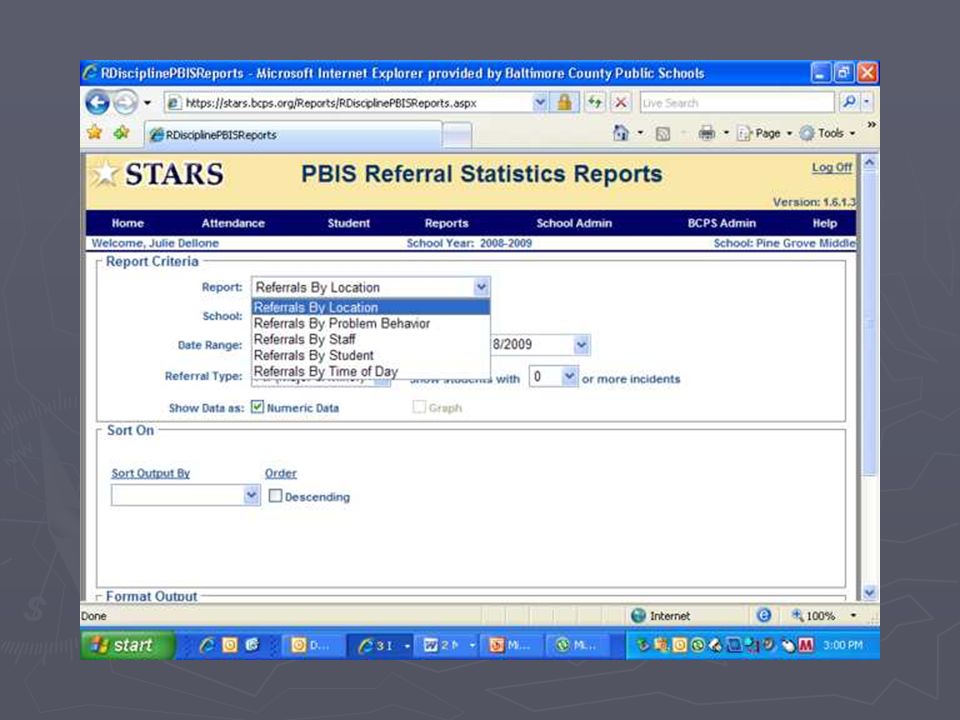Click the page scrollbar up arrow
Viewport: 960px width, 720px height.
869,162
